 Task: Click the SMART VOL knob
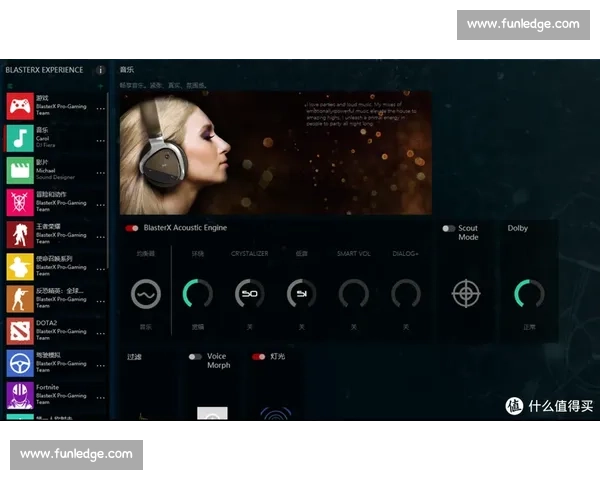click(354, 294)
